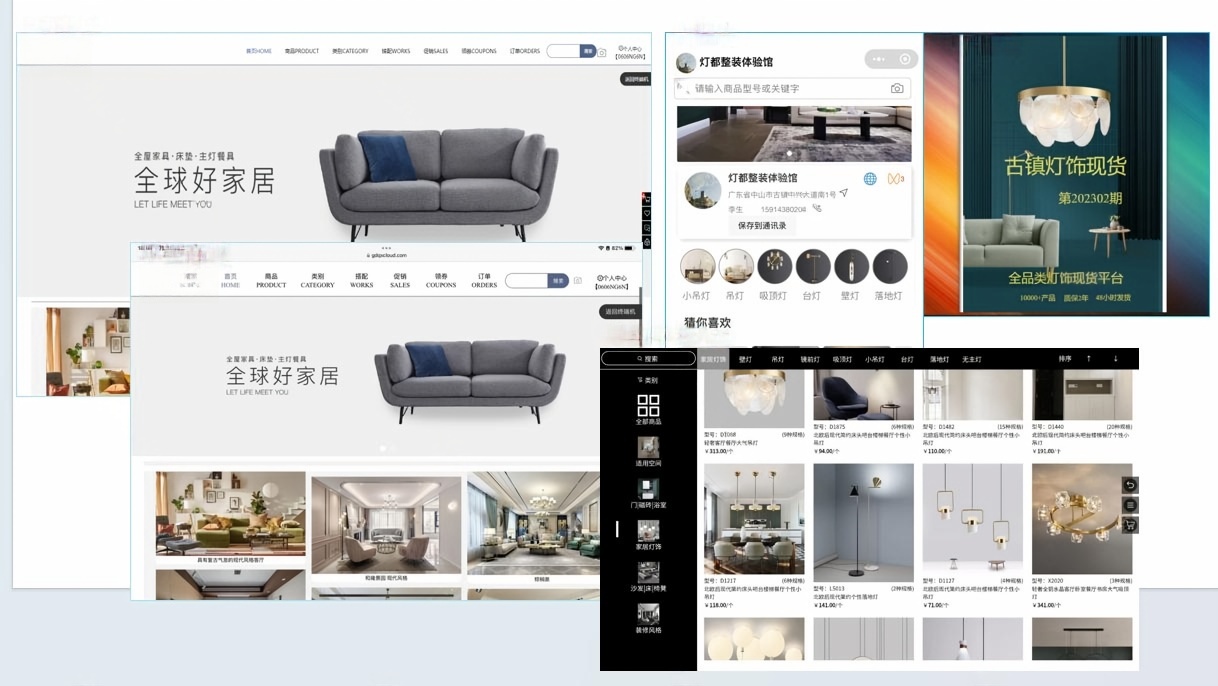Click camera icon in mobile search bar

[x=897, y=89]
